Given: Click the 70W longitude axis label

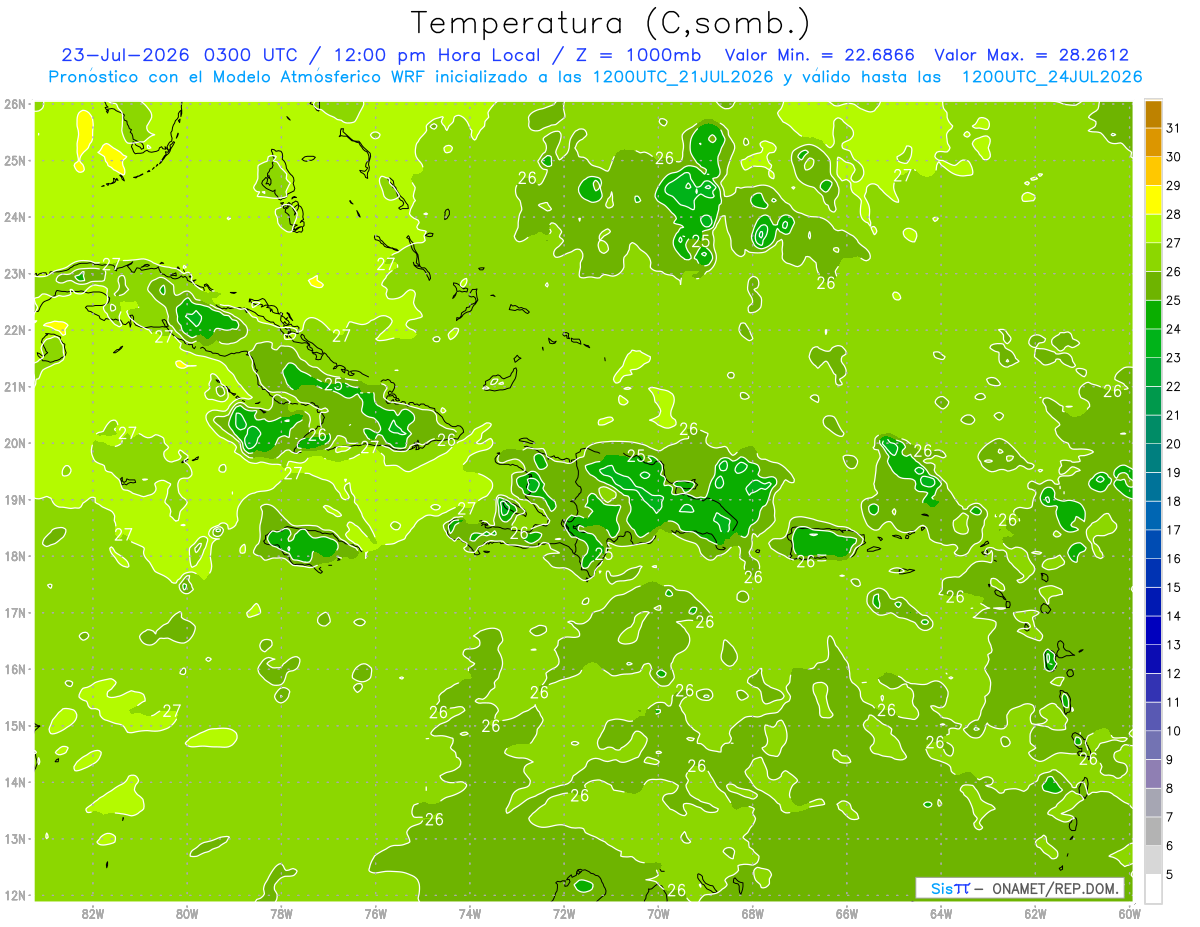Looking at the screenshot, I should (658, 913).
